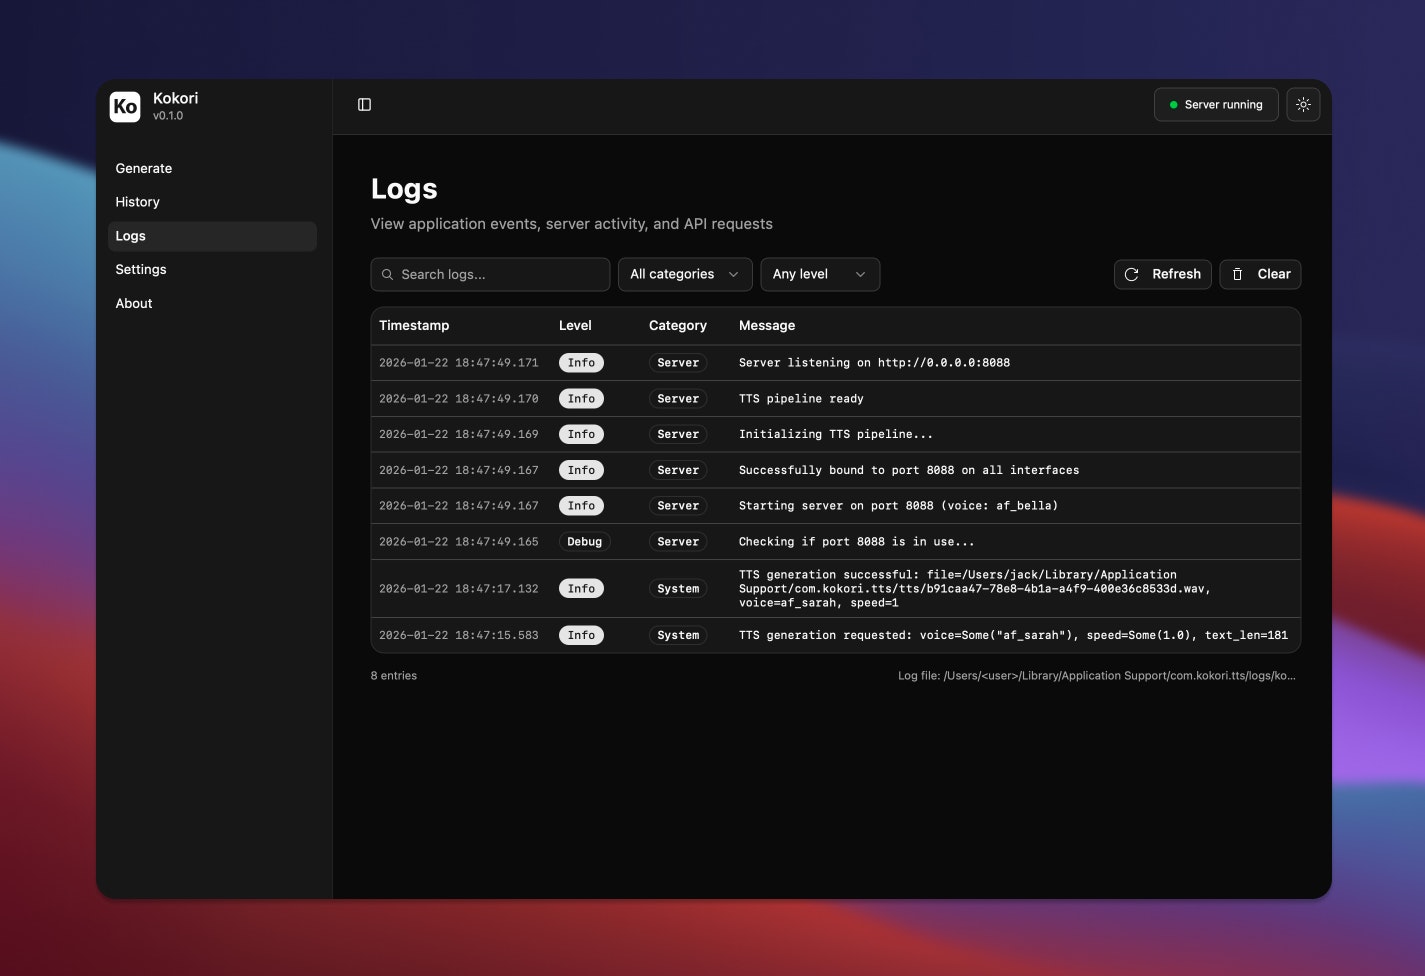The height and width of the screenshot is (976, 1425).
Task: Click the 8 entries count label
Action: pos(394,676)
